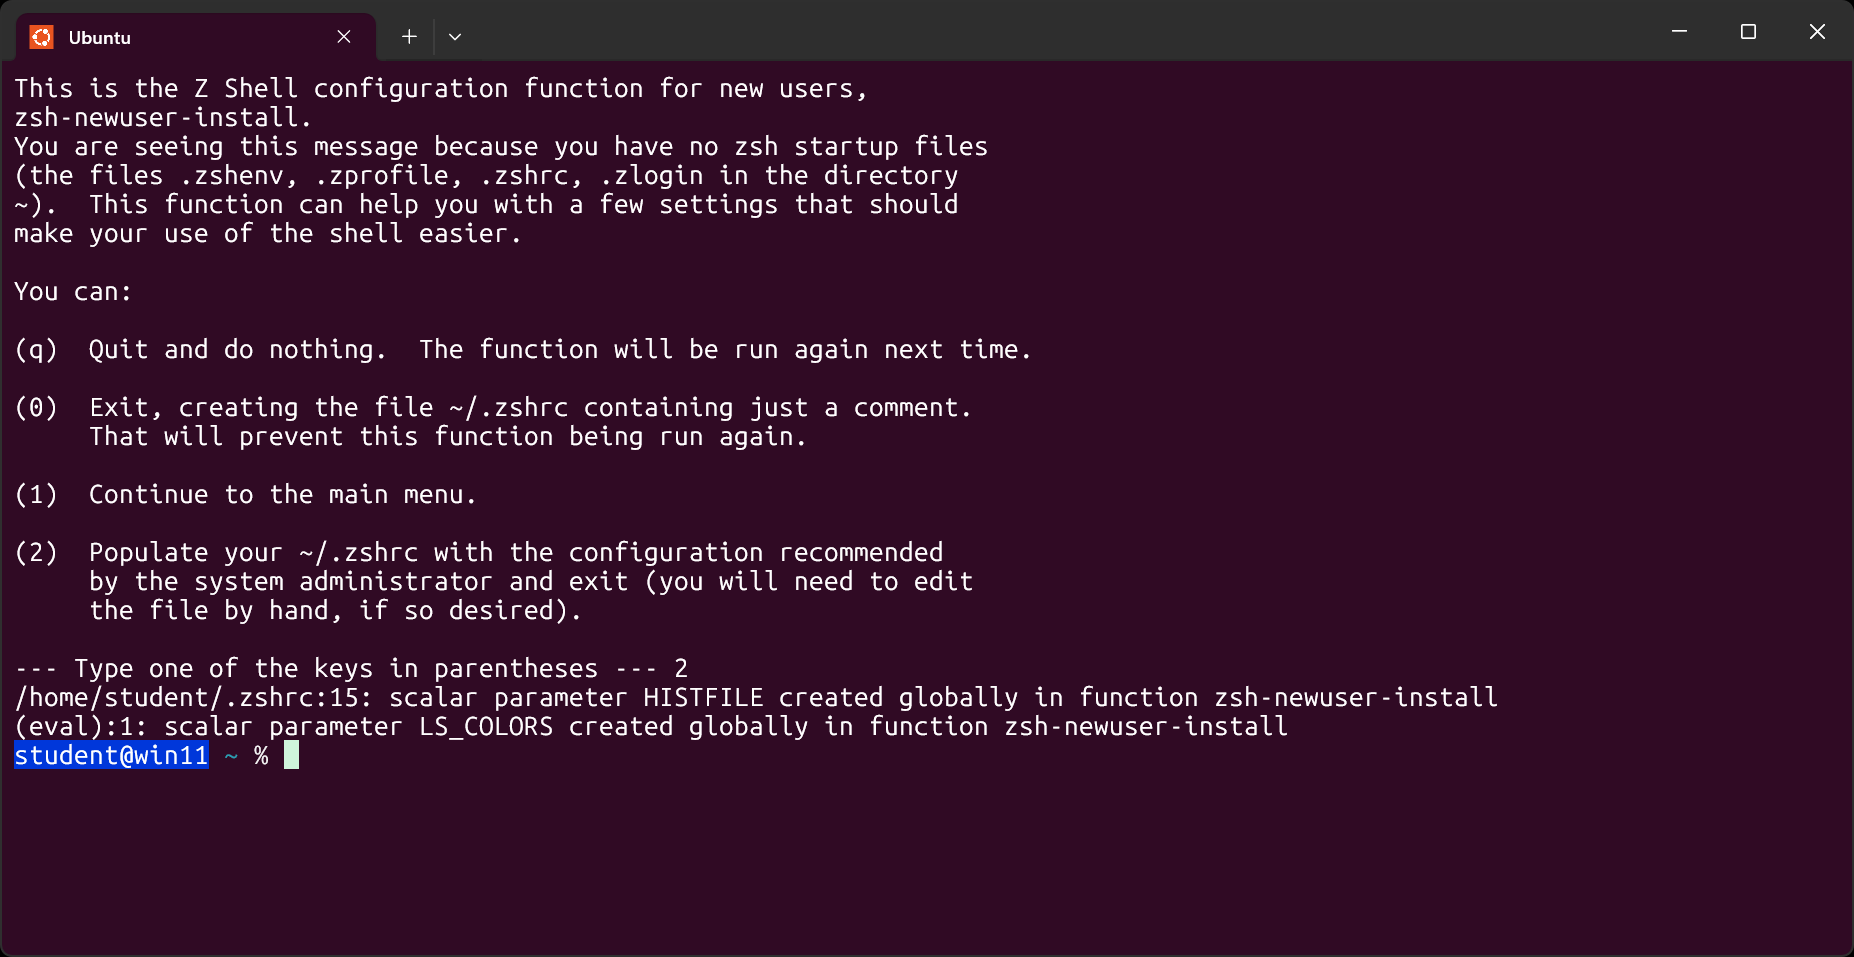Viewport: 1854px width, 957px height.
Task: Click the percent sign in the shell prompt
Action: [x=259, y=756]
